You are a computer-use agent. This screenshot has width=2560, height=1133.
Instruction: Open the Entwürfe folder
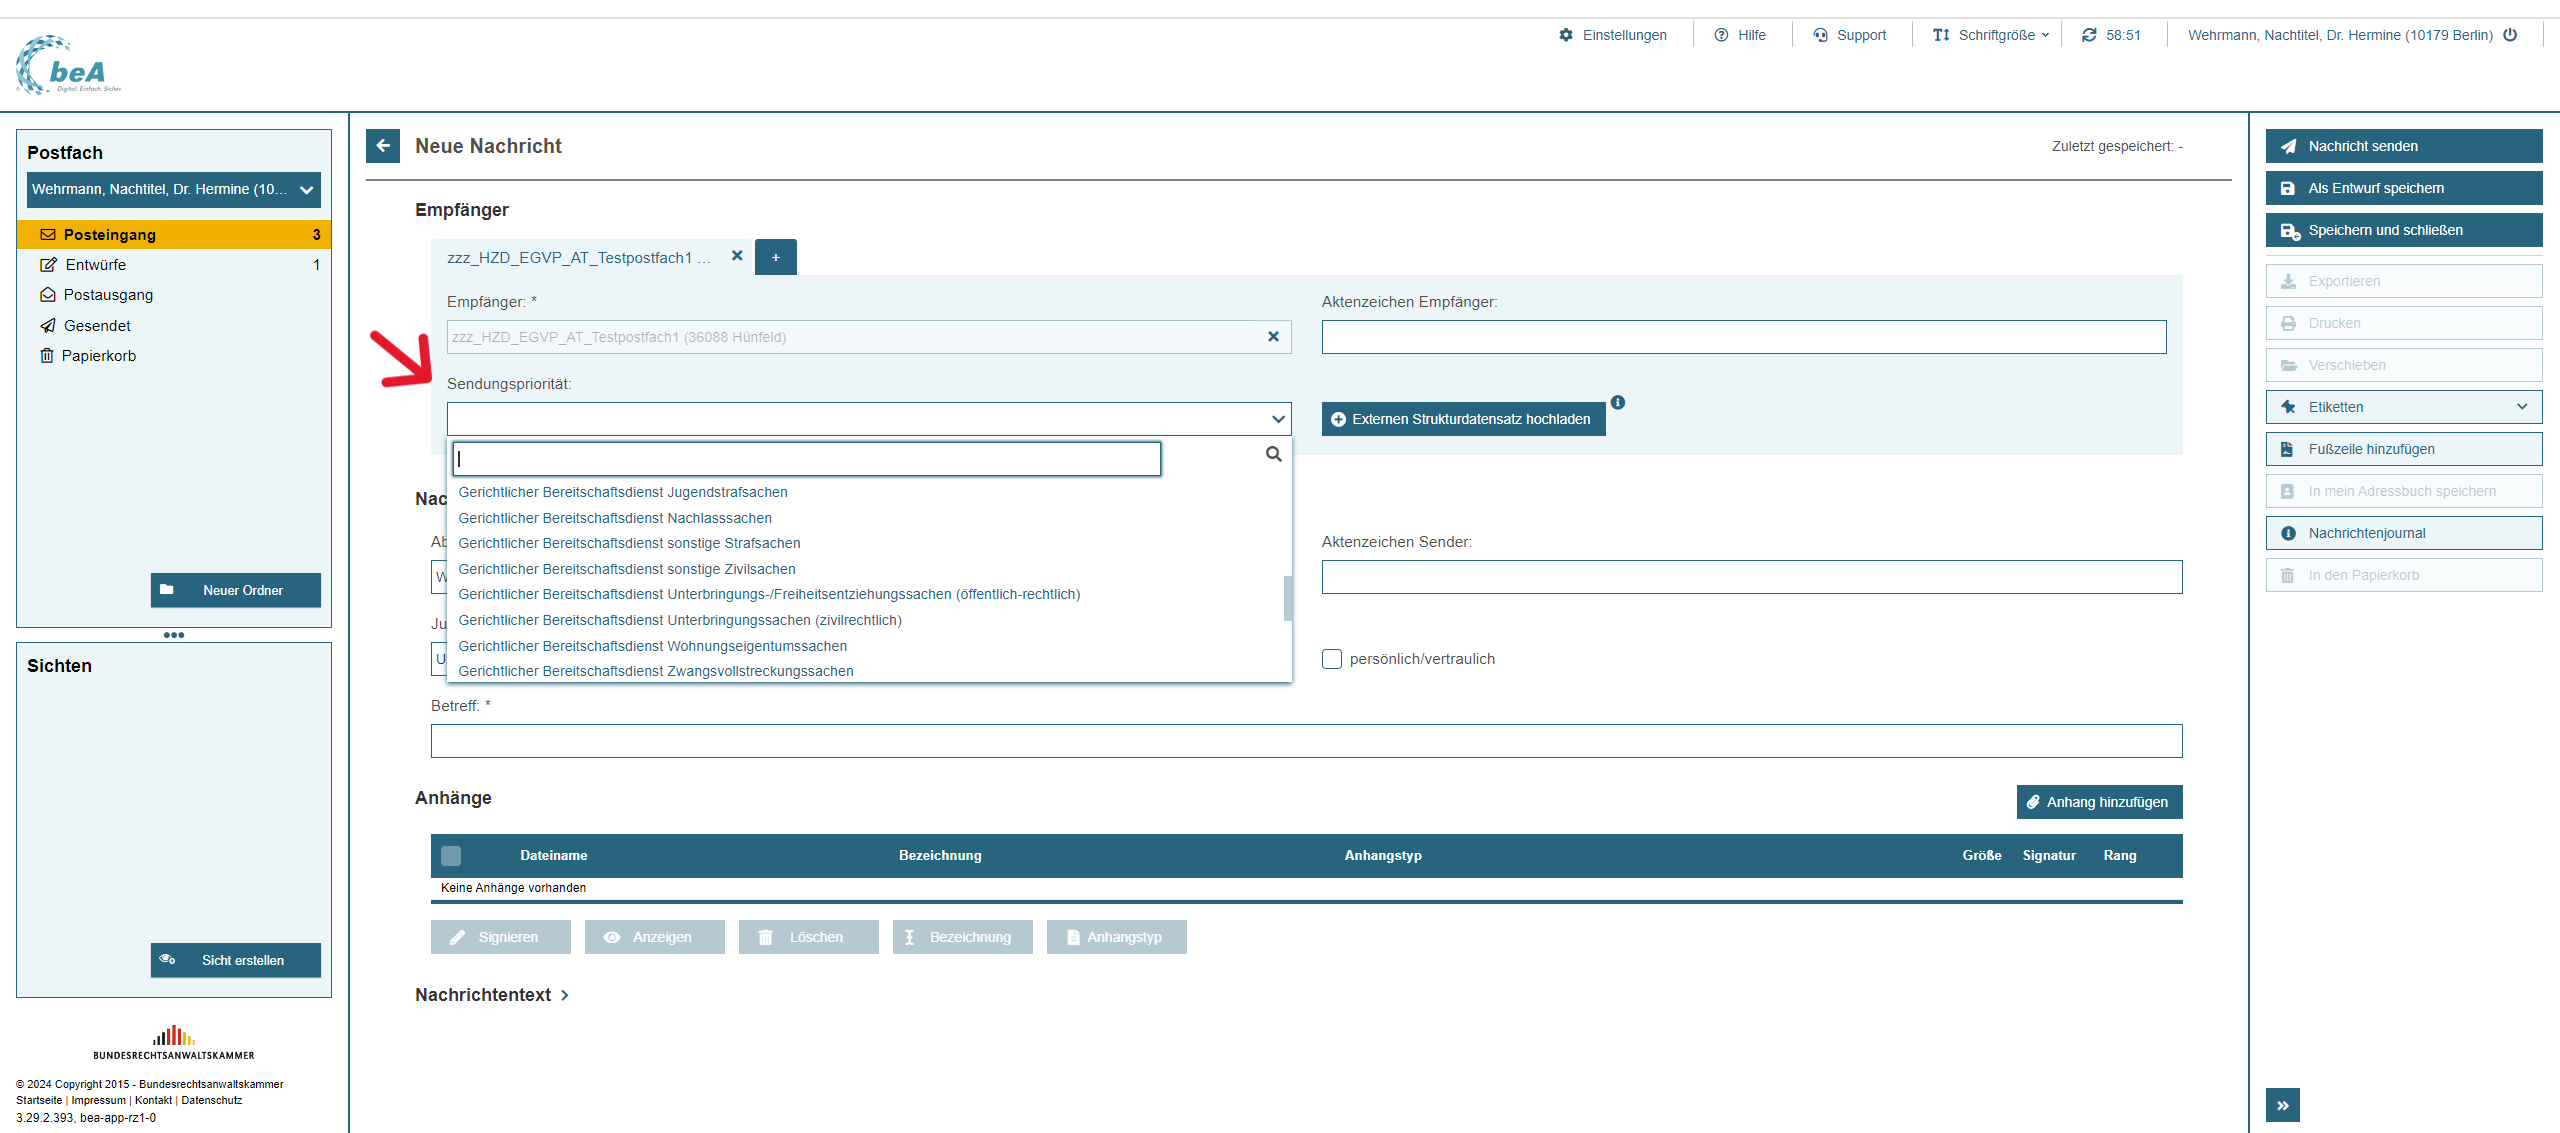point(96,265)
